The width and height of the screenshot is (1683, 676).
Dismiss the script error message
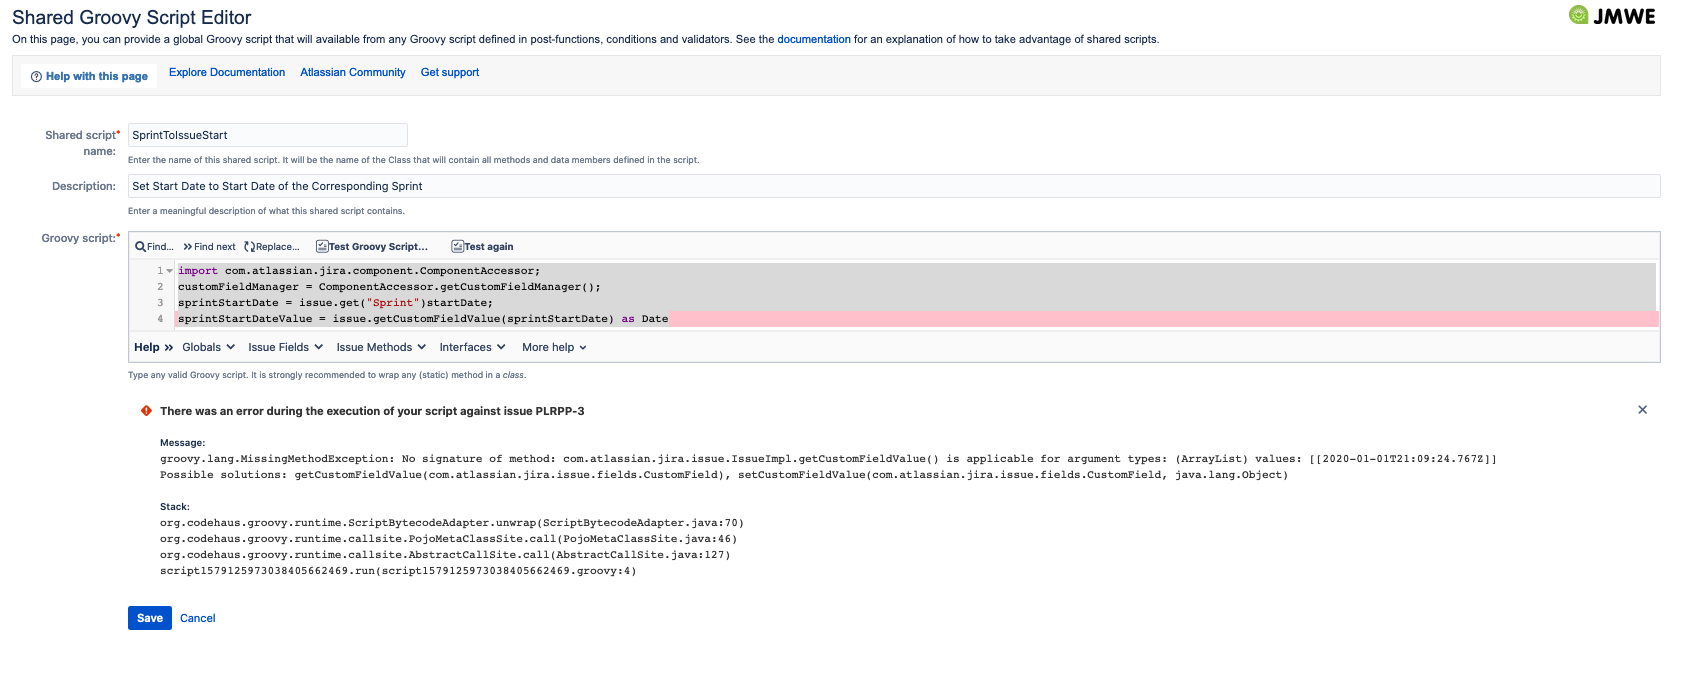click(x=1642, y=410)
